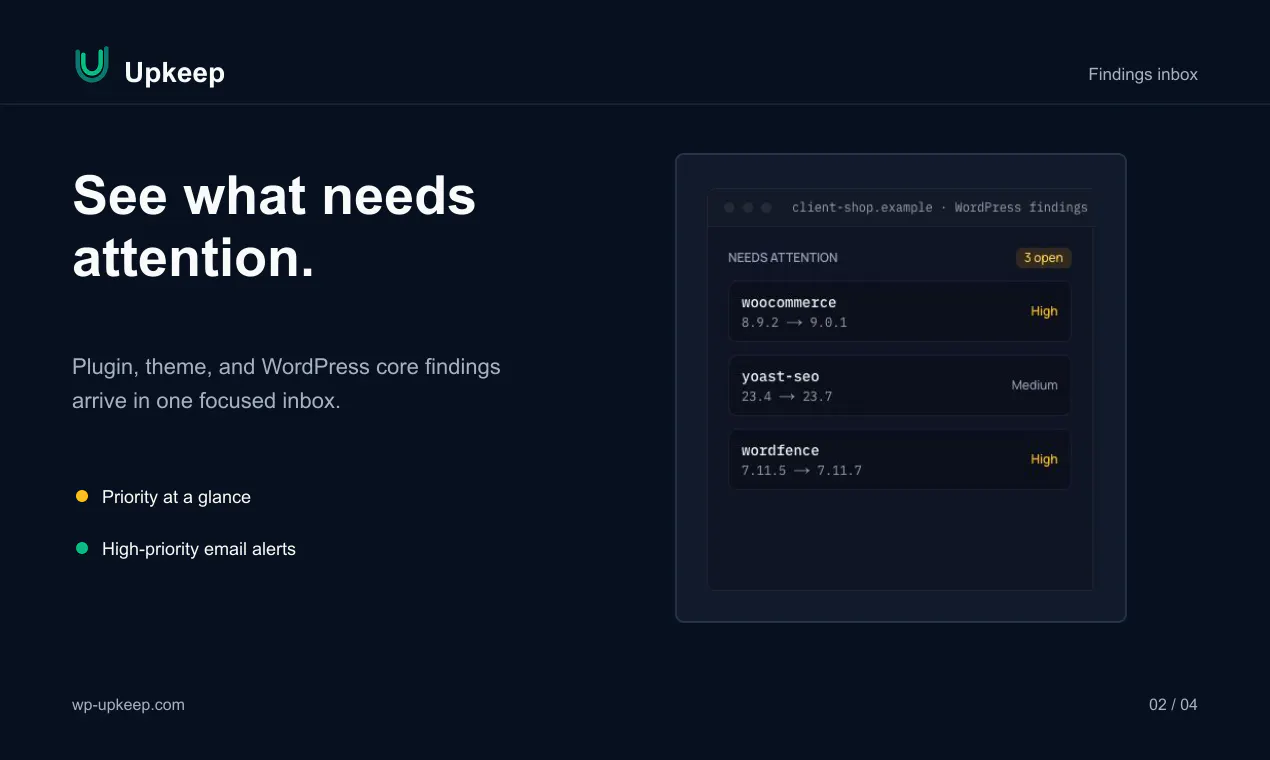Click the See what needs attention headline
1270x760 pixels.
tap(274, 227)
